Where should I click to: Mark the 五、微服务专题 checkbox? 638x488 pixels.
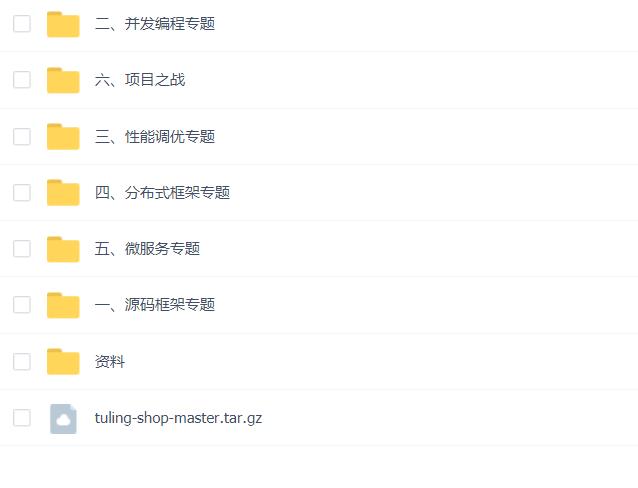click(22, 249)
